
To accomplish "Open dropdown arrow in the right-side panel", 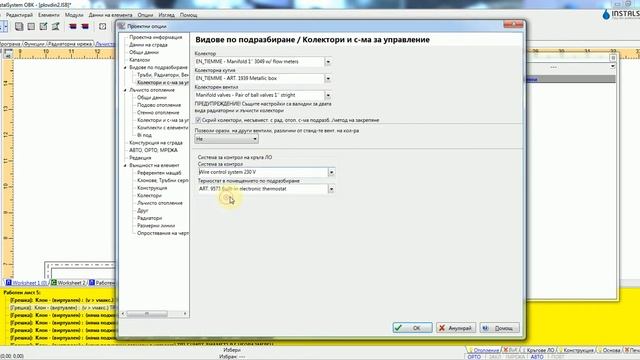I will (613, 66).
